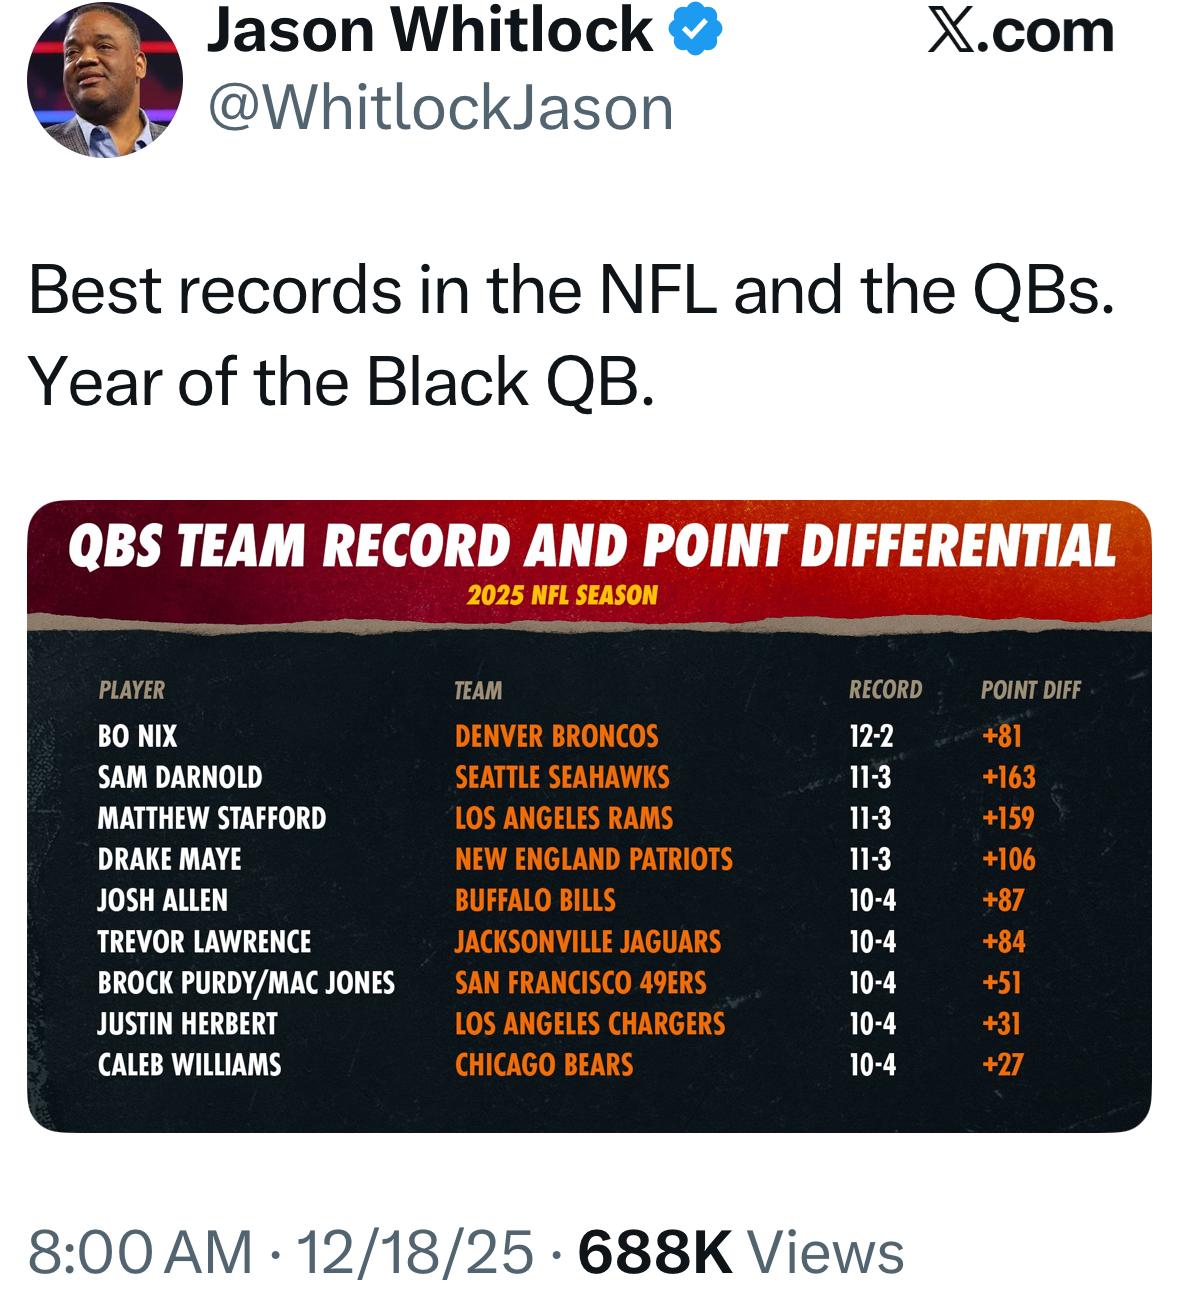
Task: Click the 12/18/25 date
Action: [415, 1252]
